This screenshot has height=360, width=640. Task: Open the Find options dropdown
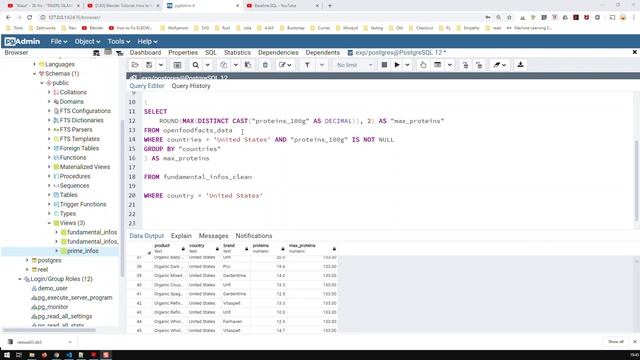point(207,65)
